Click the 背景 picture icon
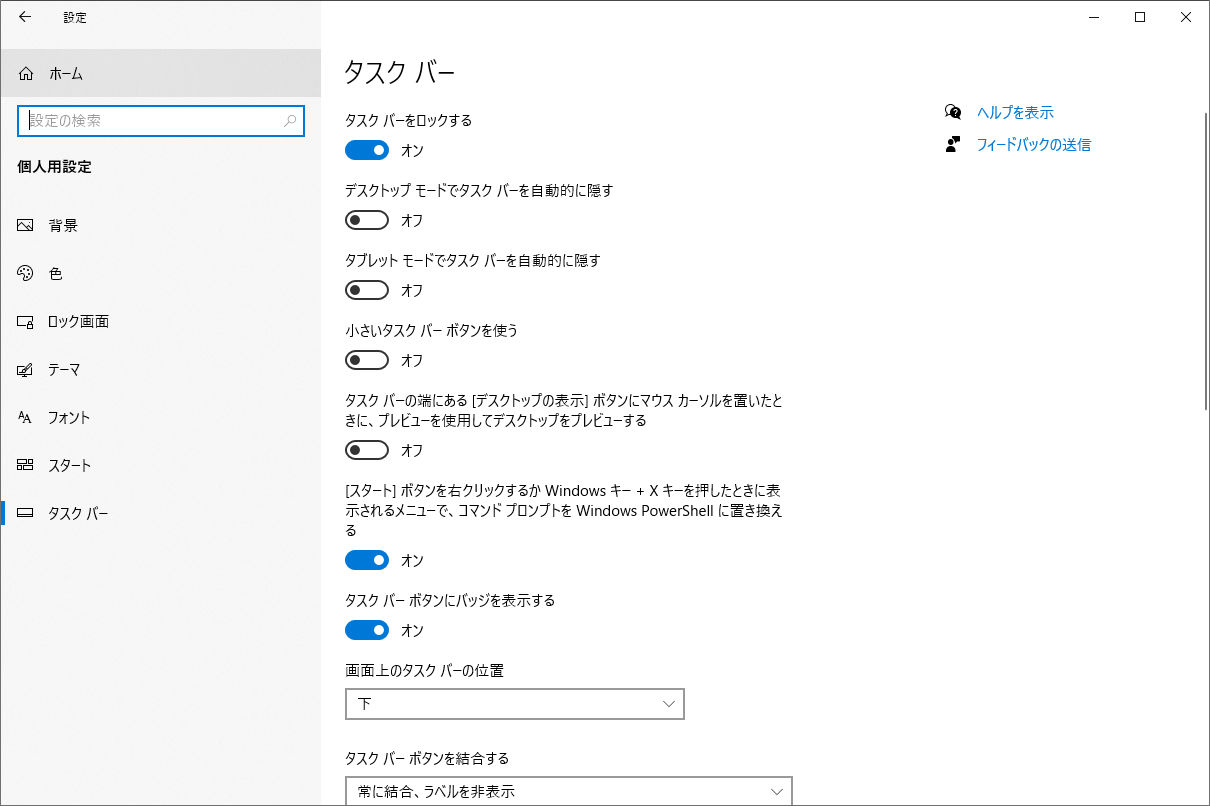This screenshot has width=1210, height=806. coord(26,226)
